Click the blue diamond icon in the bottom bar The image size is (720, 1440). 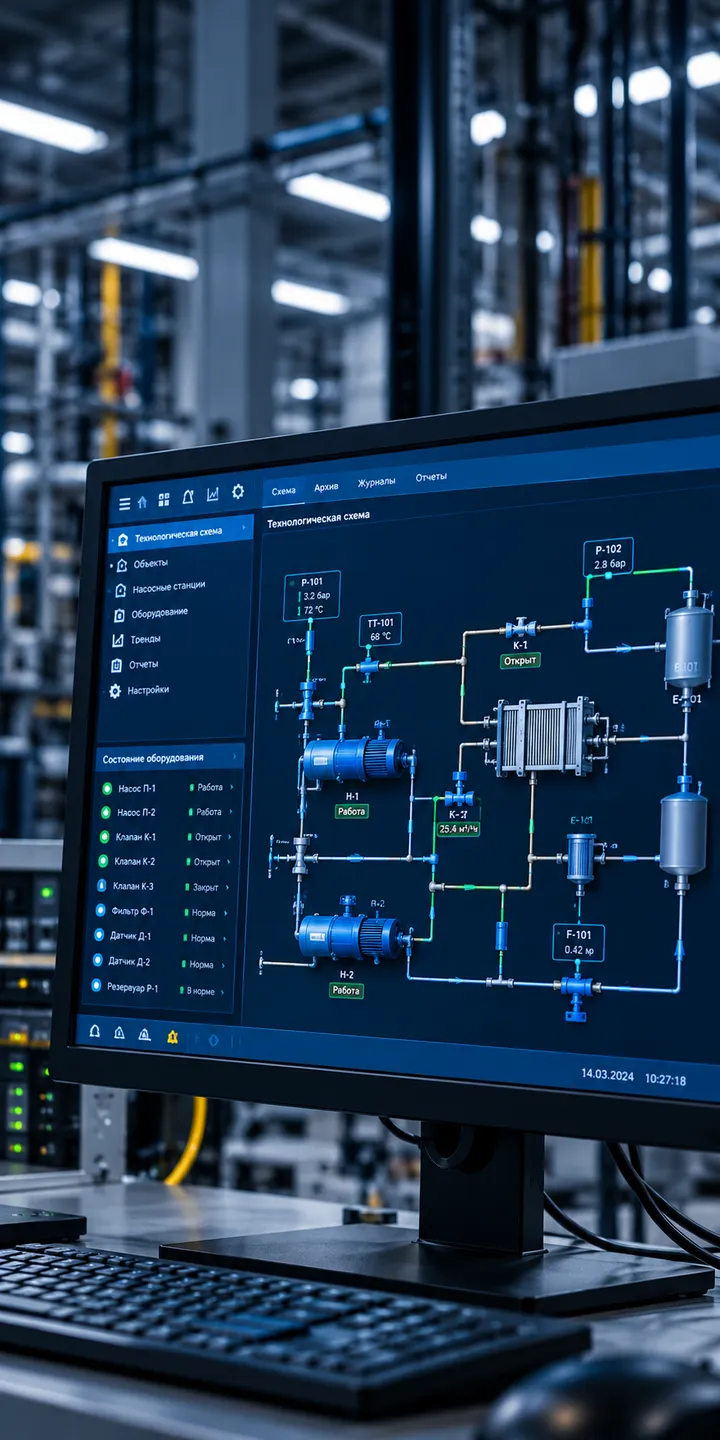point(213,1040)
